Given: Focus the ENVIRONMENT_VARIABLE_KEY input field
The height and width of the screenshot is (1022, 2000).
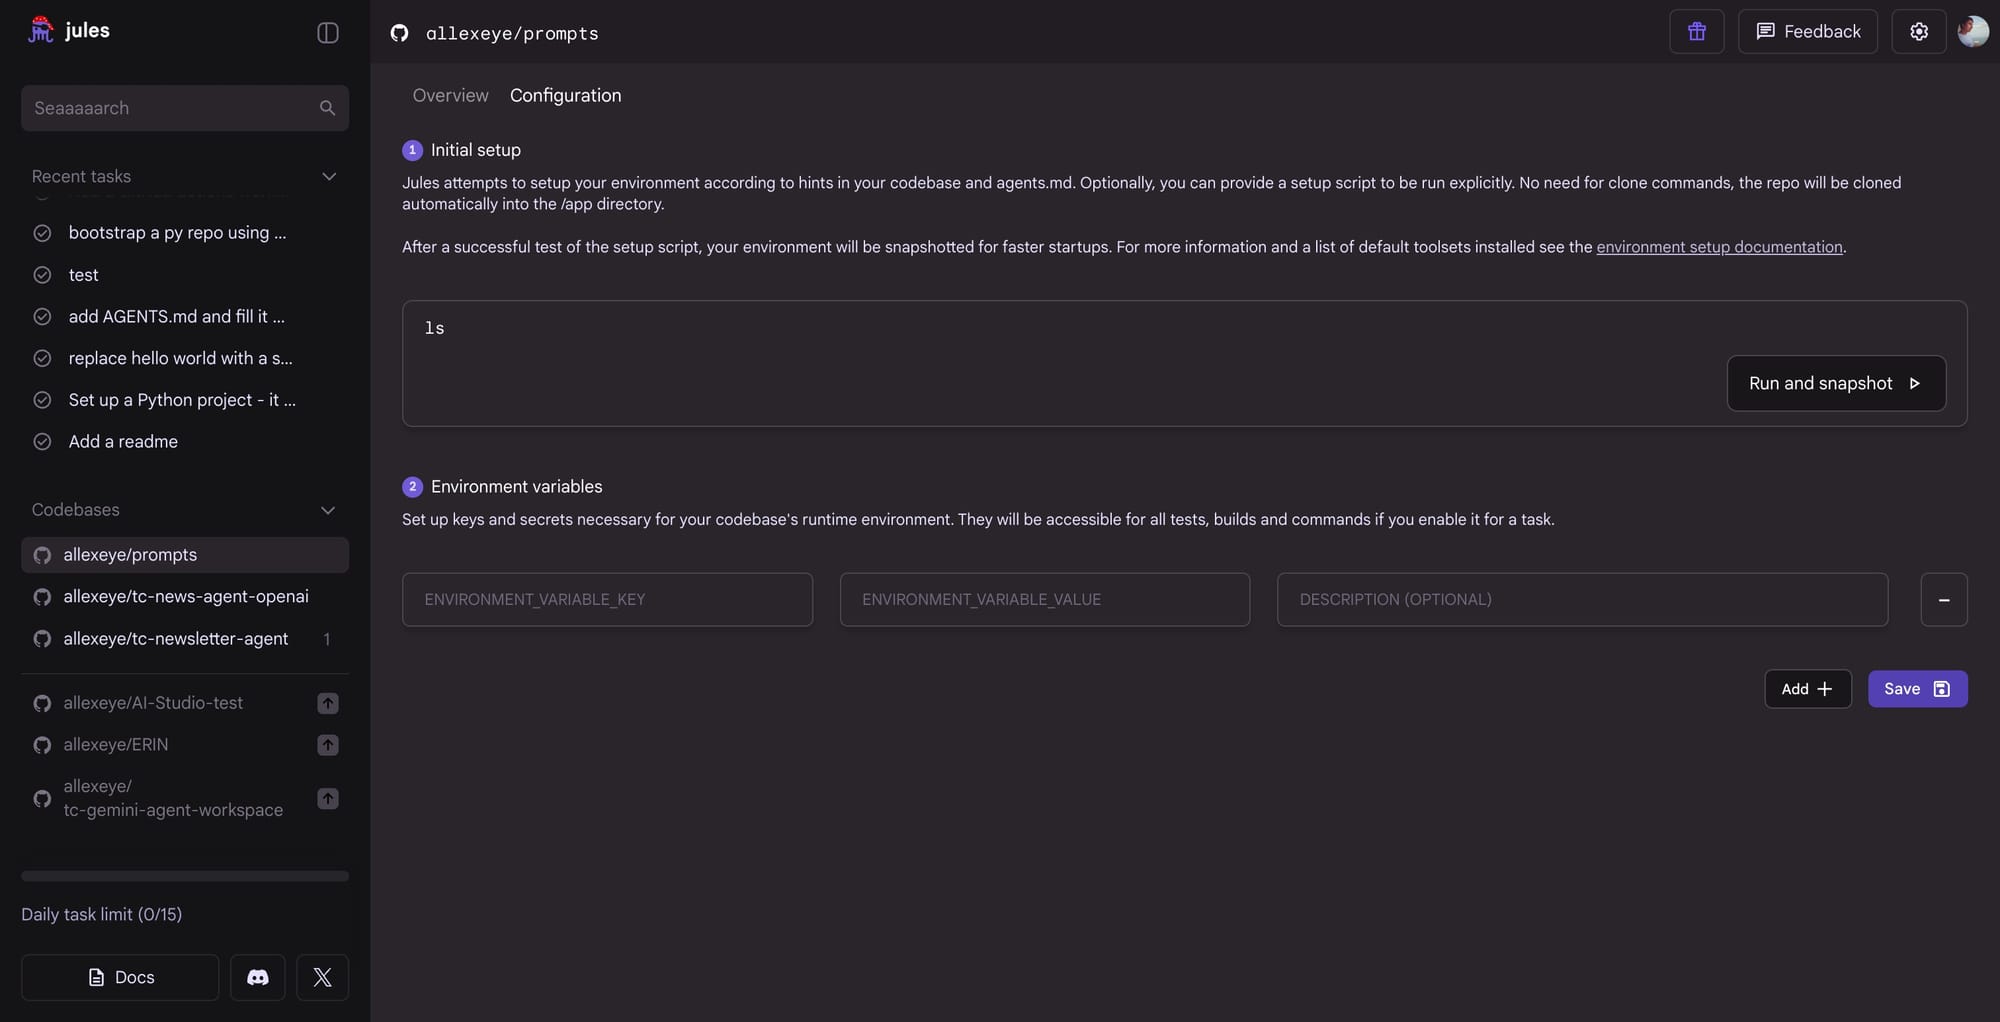Looking at the screenshot, I should click(607, 600).
